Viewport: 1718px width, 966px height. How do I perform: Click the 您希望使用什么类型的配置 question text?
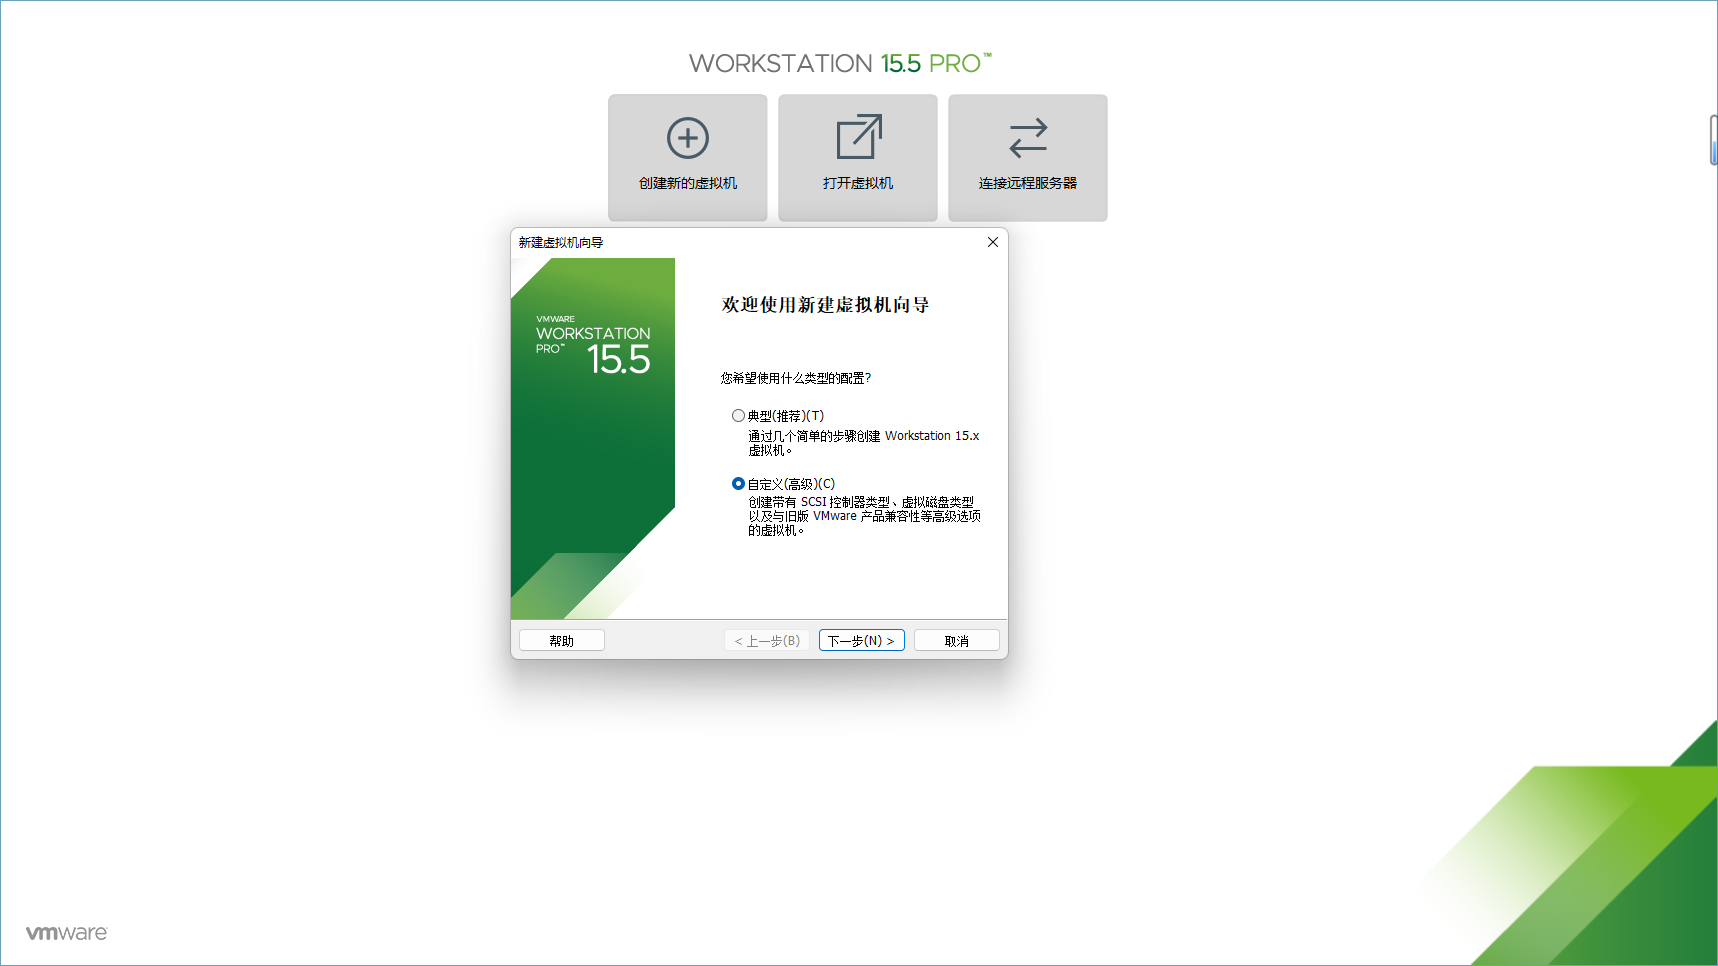coord(796,378)
